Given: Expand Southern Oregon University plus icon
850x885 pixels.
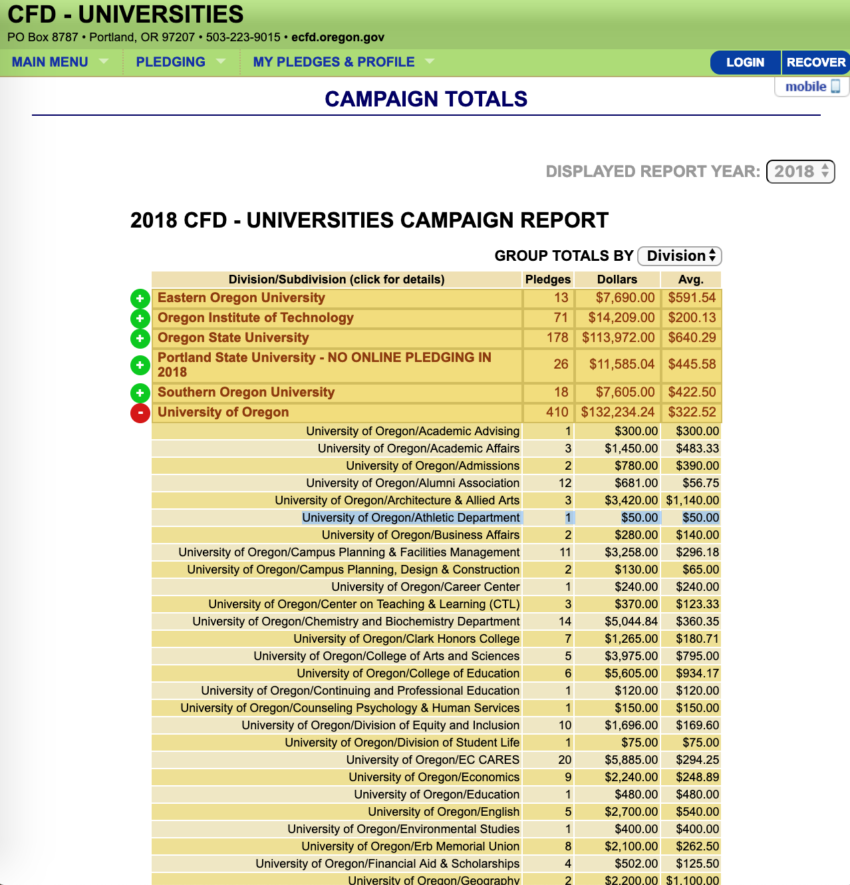Looking at the screenshot, I should 140,392.
